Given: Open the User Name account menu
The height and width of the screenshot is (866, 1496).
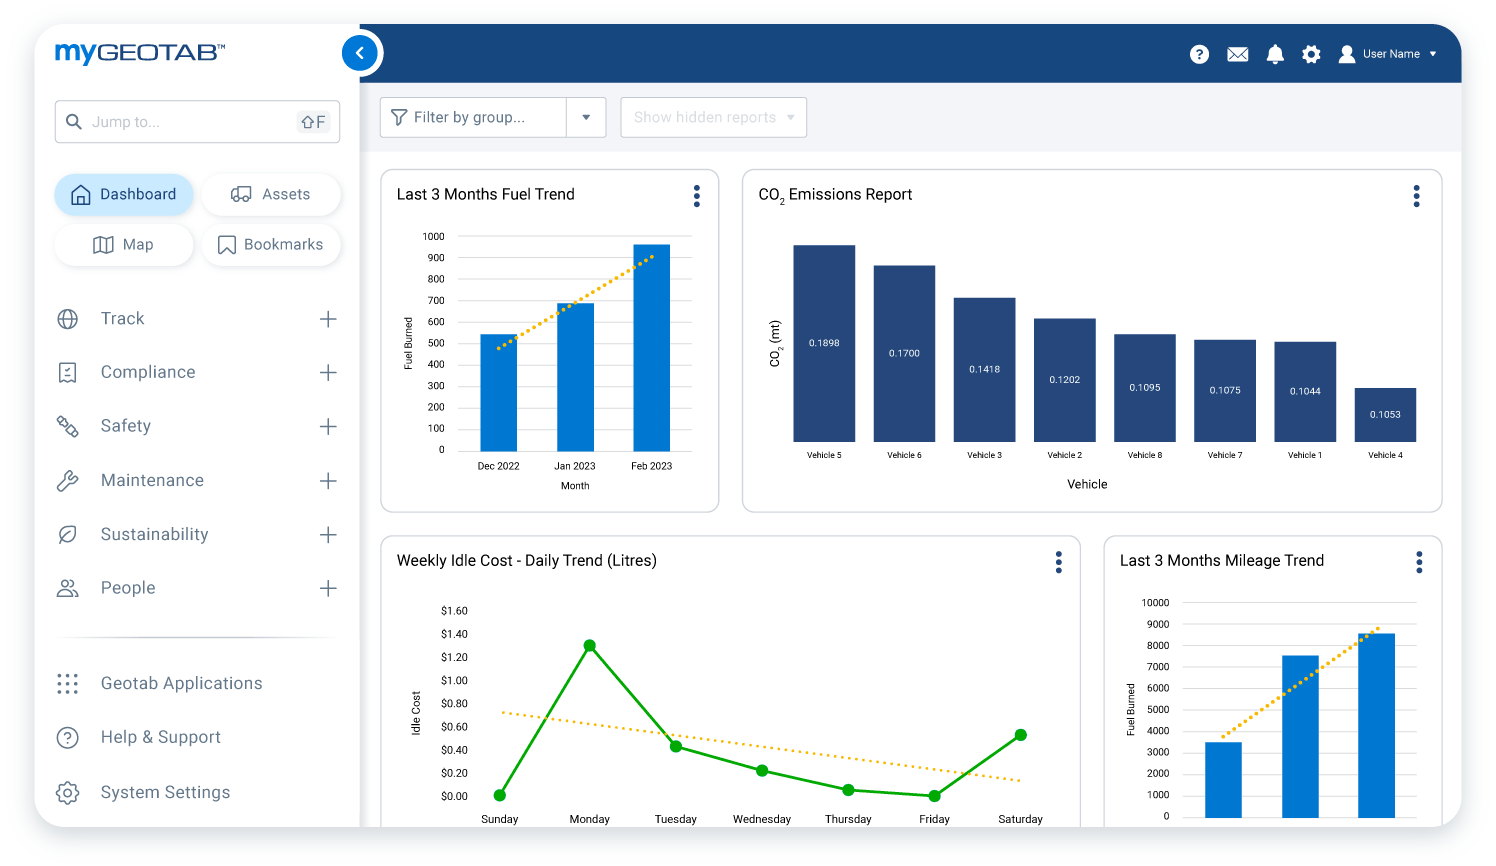Looking at the screenshot, I should point(1389,54).
